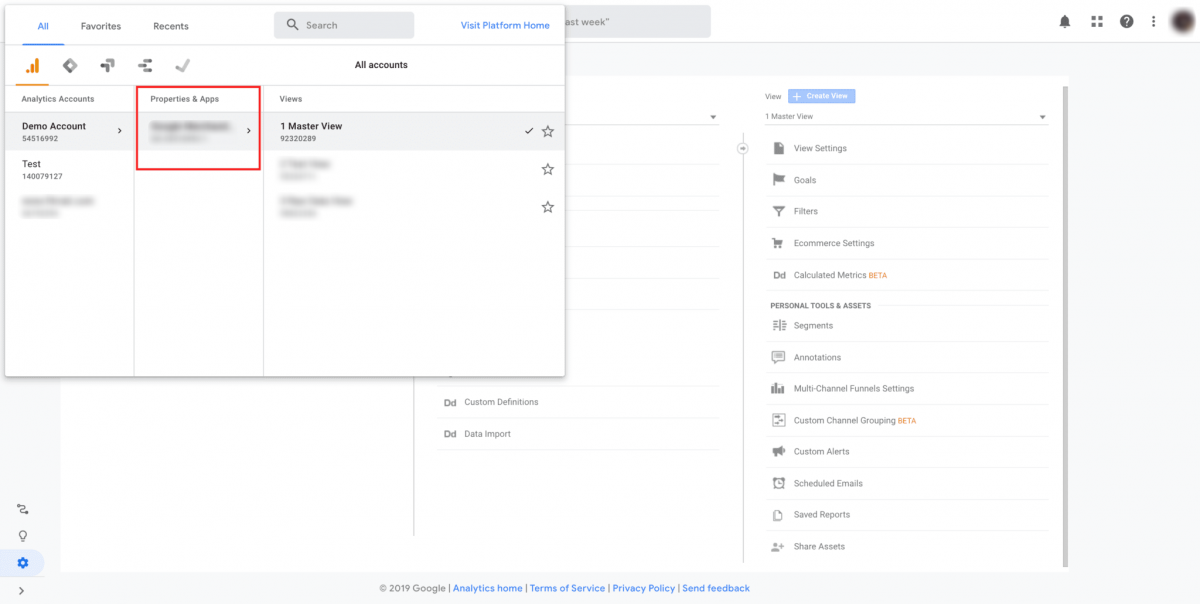Open Ecommerce Settings cart icon
The height and width of the screenshot is (604, 1200).
click(778, 243)
